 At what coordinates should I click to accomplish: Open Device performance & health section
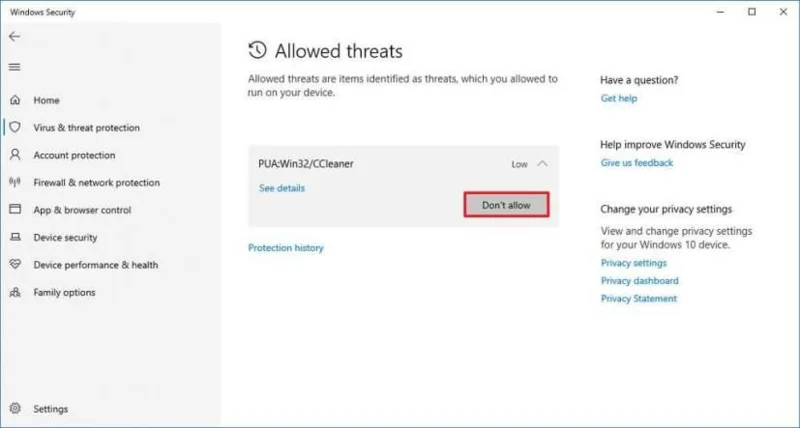[95, 265]
